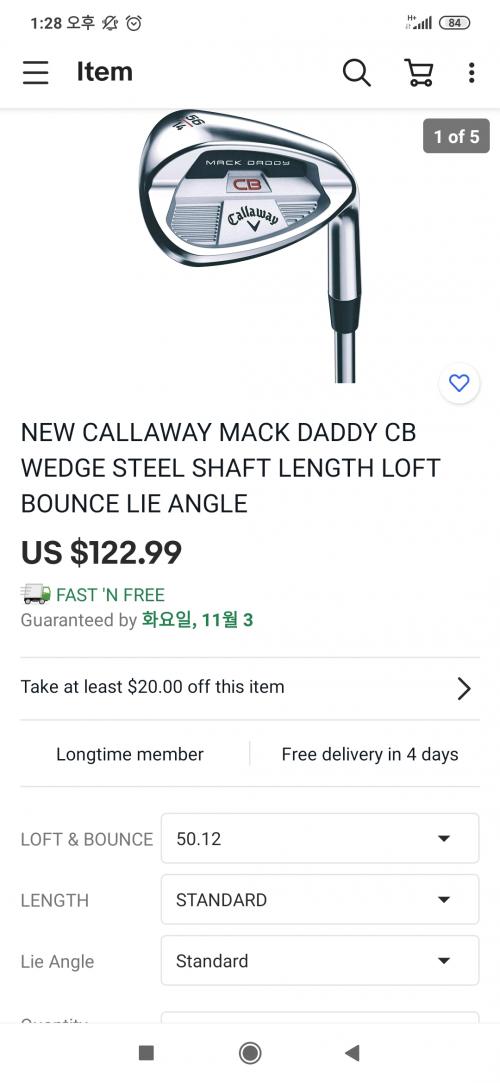Tap the search magnifier icon
The height and width of the screenshot is (1083, 500).
click(x=356, y=72)
